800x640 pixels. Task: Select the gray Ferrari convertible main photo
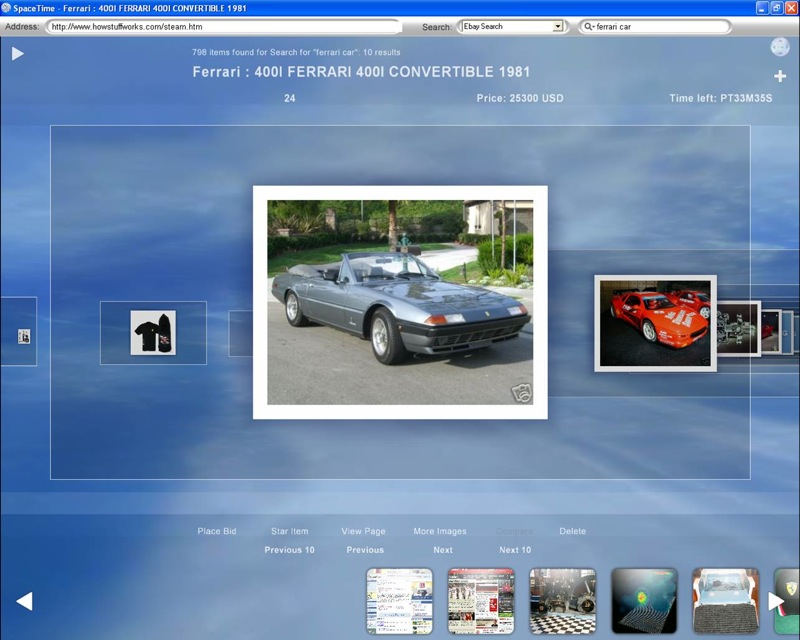[x=400, y=302]
